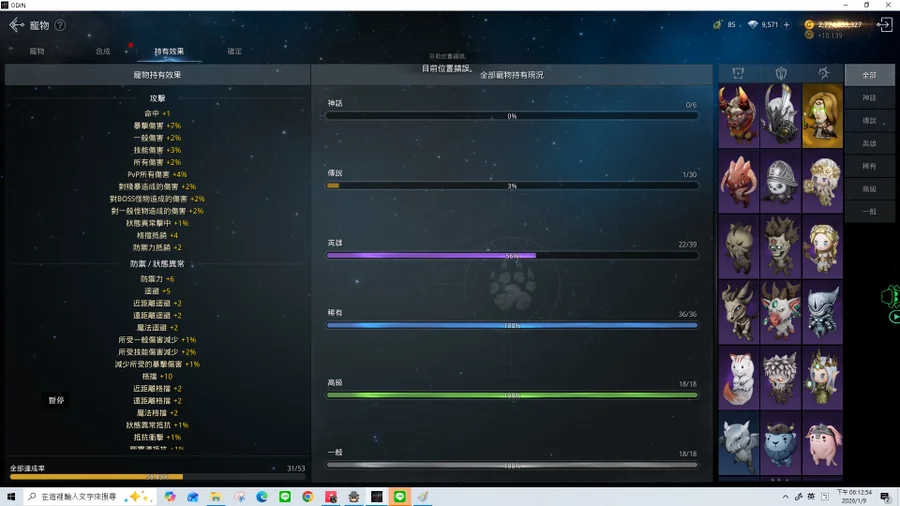900x506 pixels.
Task: Click the back arrow next to 寵物
Action: [x=16, y=25]
